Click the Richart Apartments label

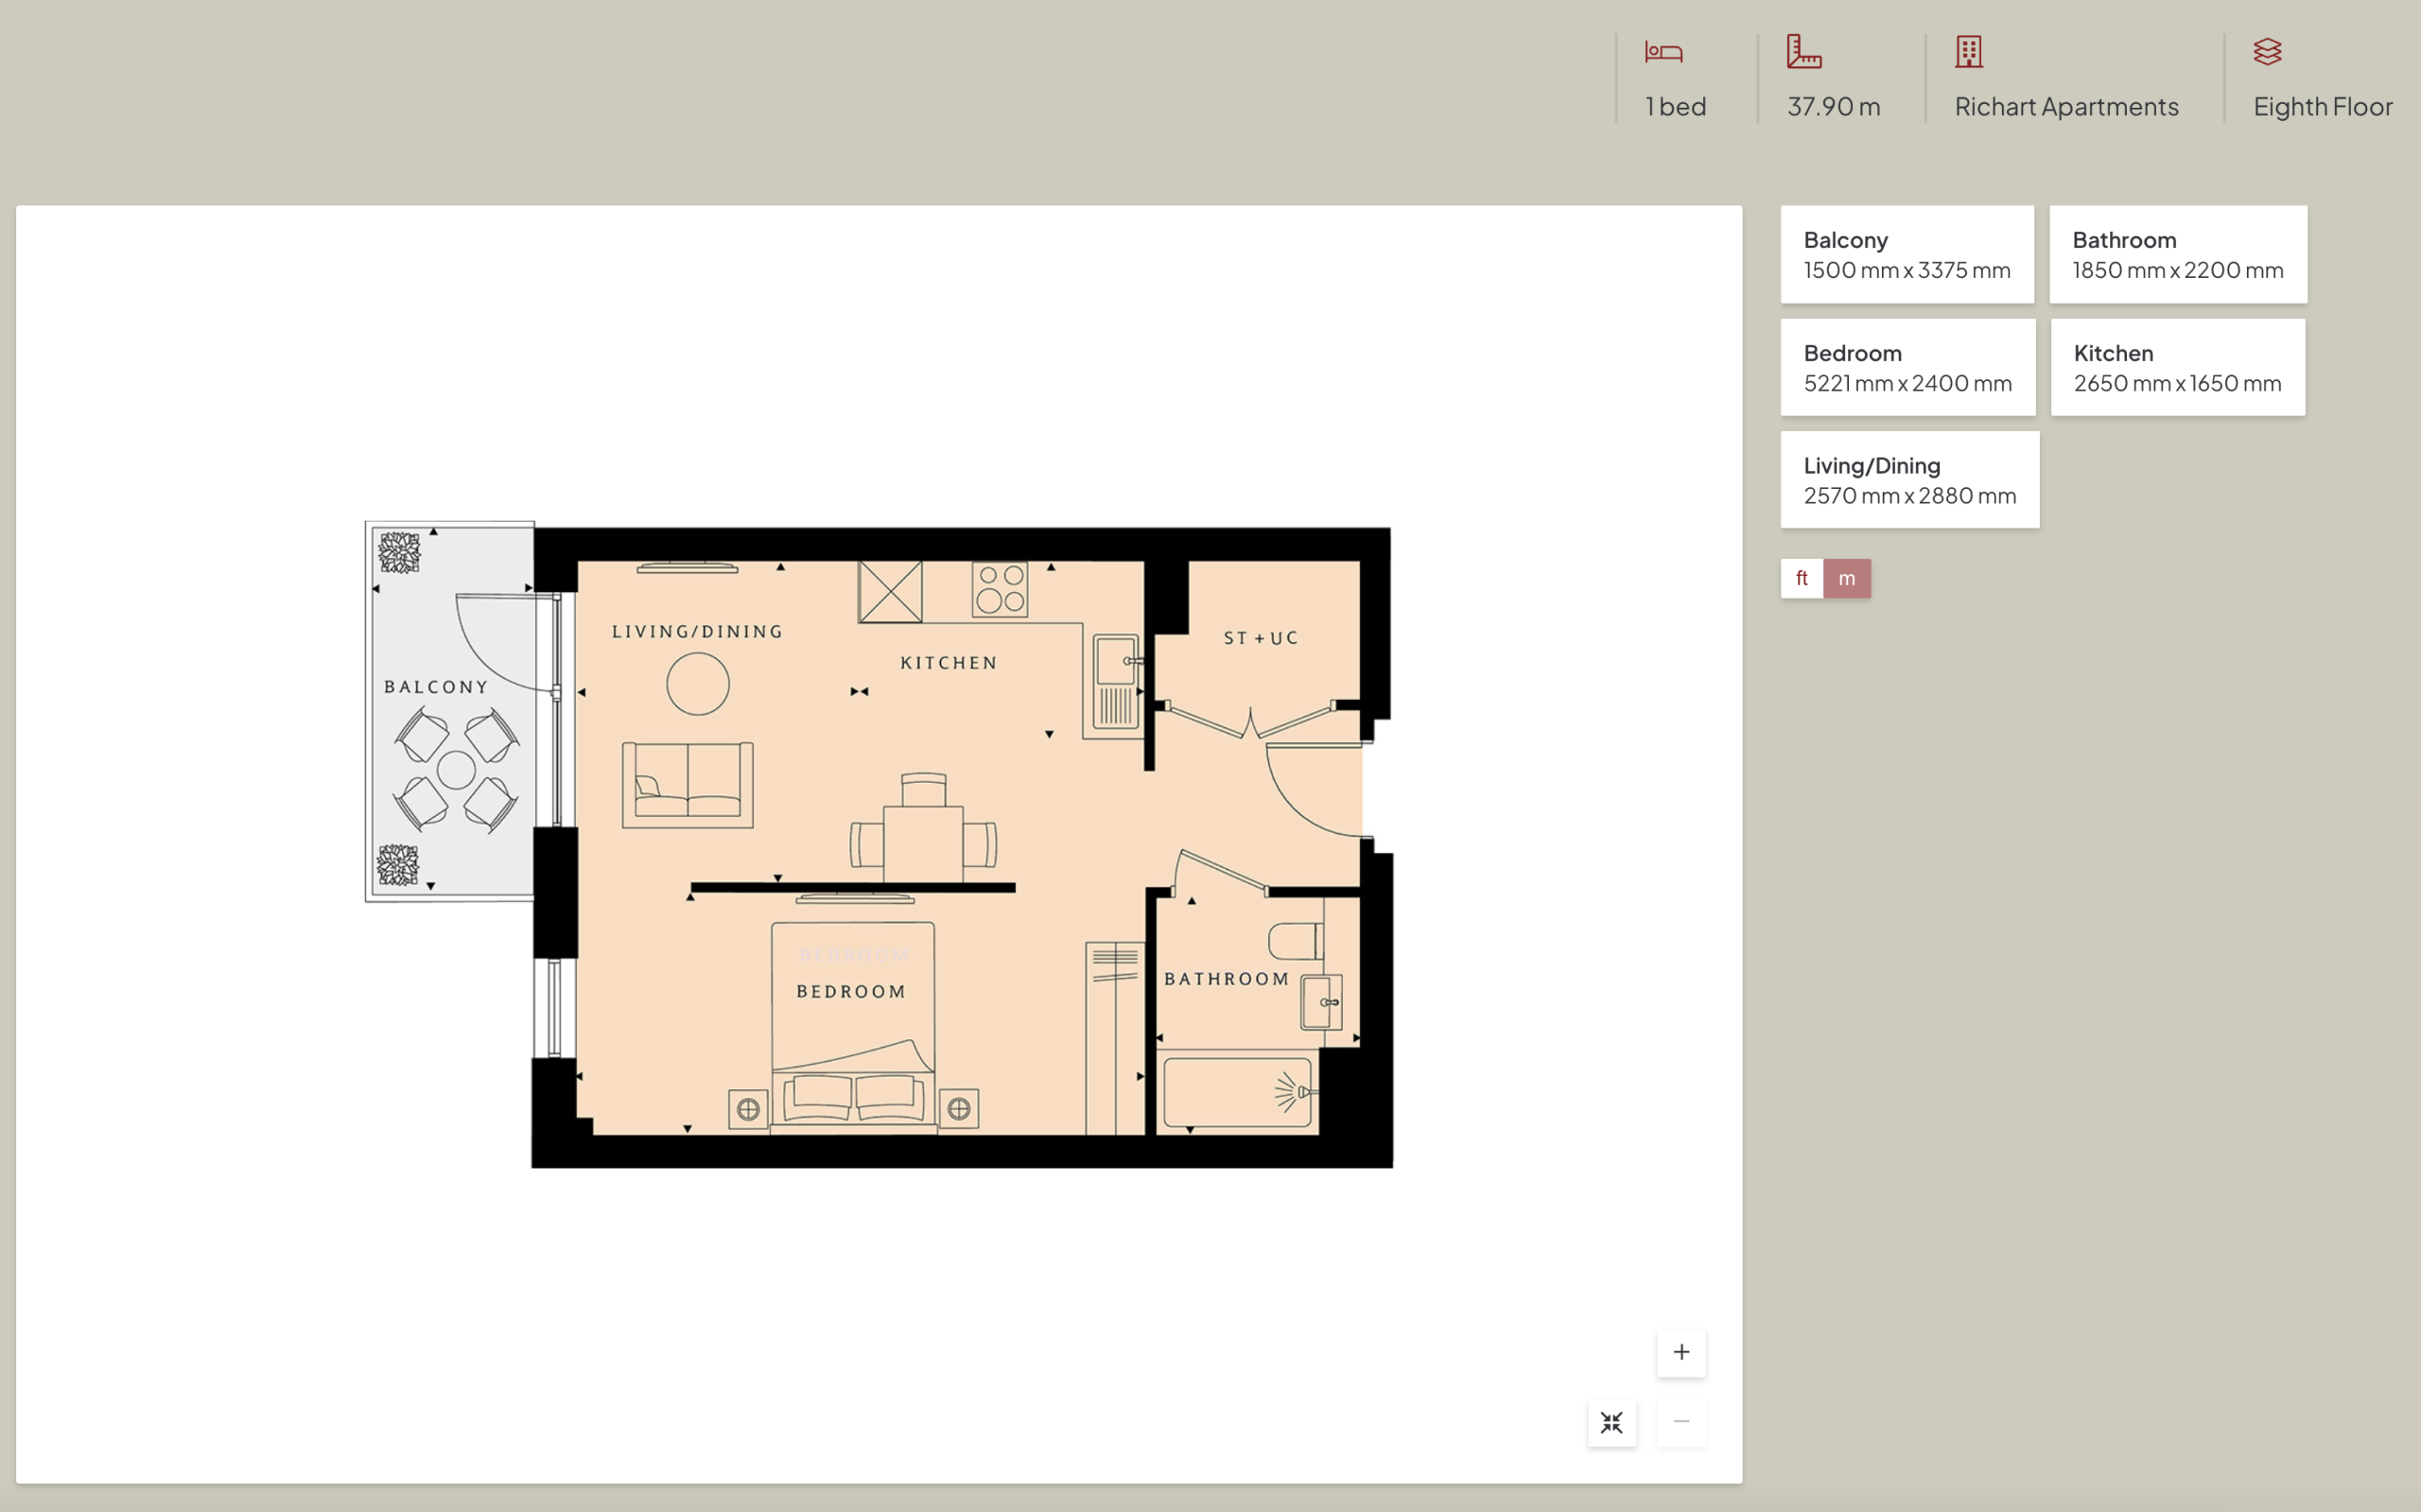pos(2066,107)
